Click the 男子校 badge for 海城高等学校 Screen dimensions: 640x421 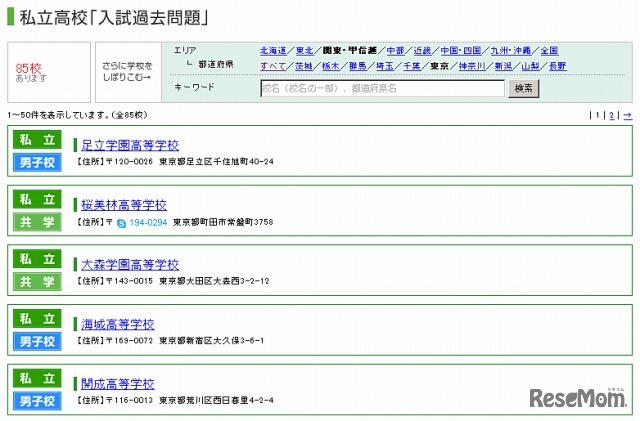37,341
